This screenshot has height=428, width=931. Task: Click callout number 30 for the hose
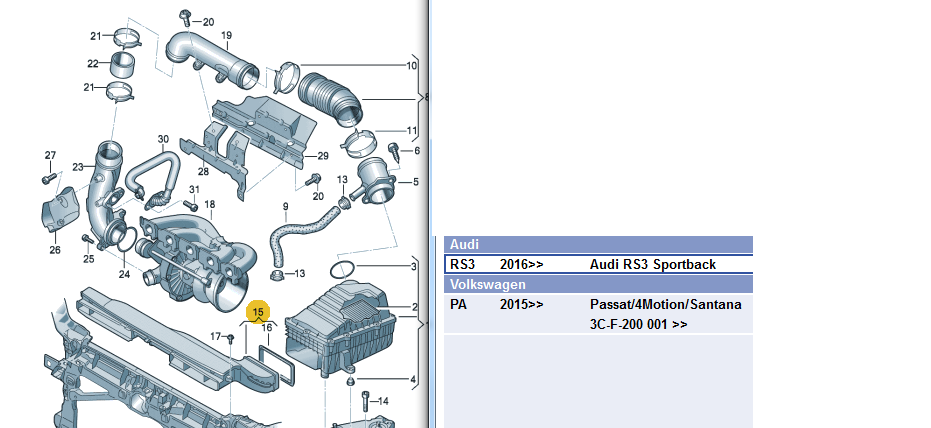tap(163, 139)
